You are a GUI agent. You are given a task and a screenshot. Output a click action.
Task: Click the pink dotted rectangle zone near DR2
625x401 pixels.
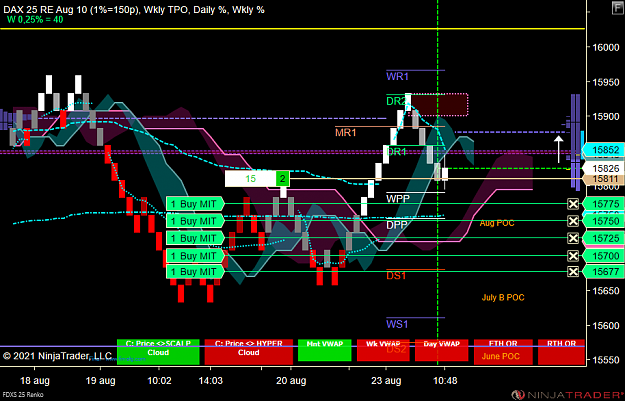coord(439,104)
